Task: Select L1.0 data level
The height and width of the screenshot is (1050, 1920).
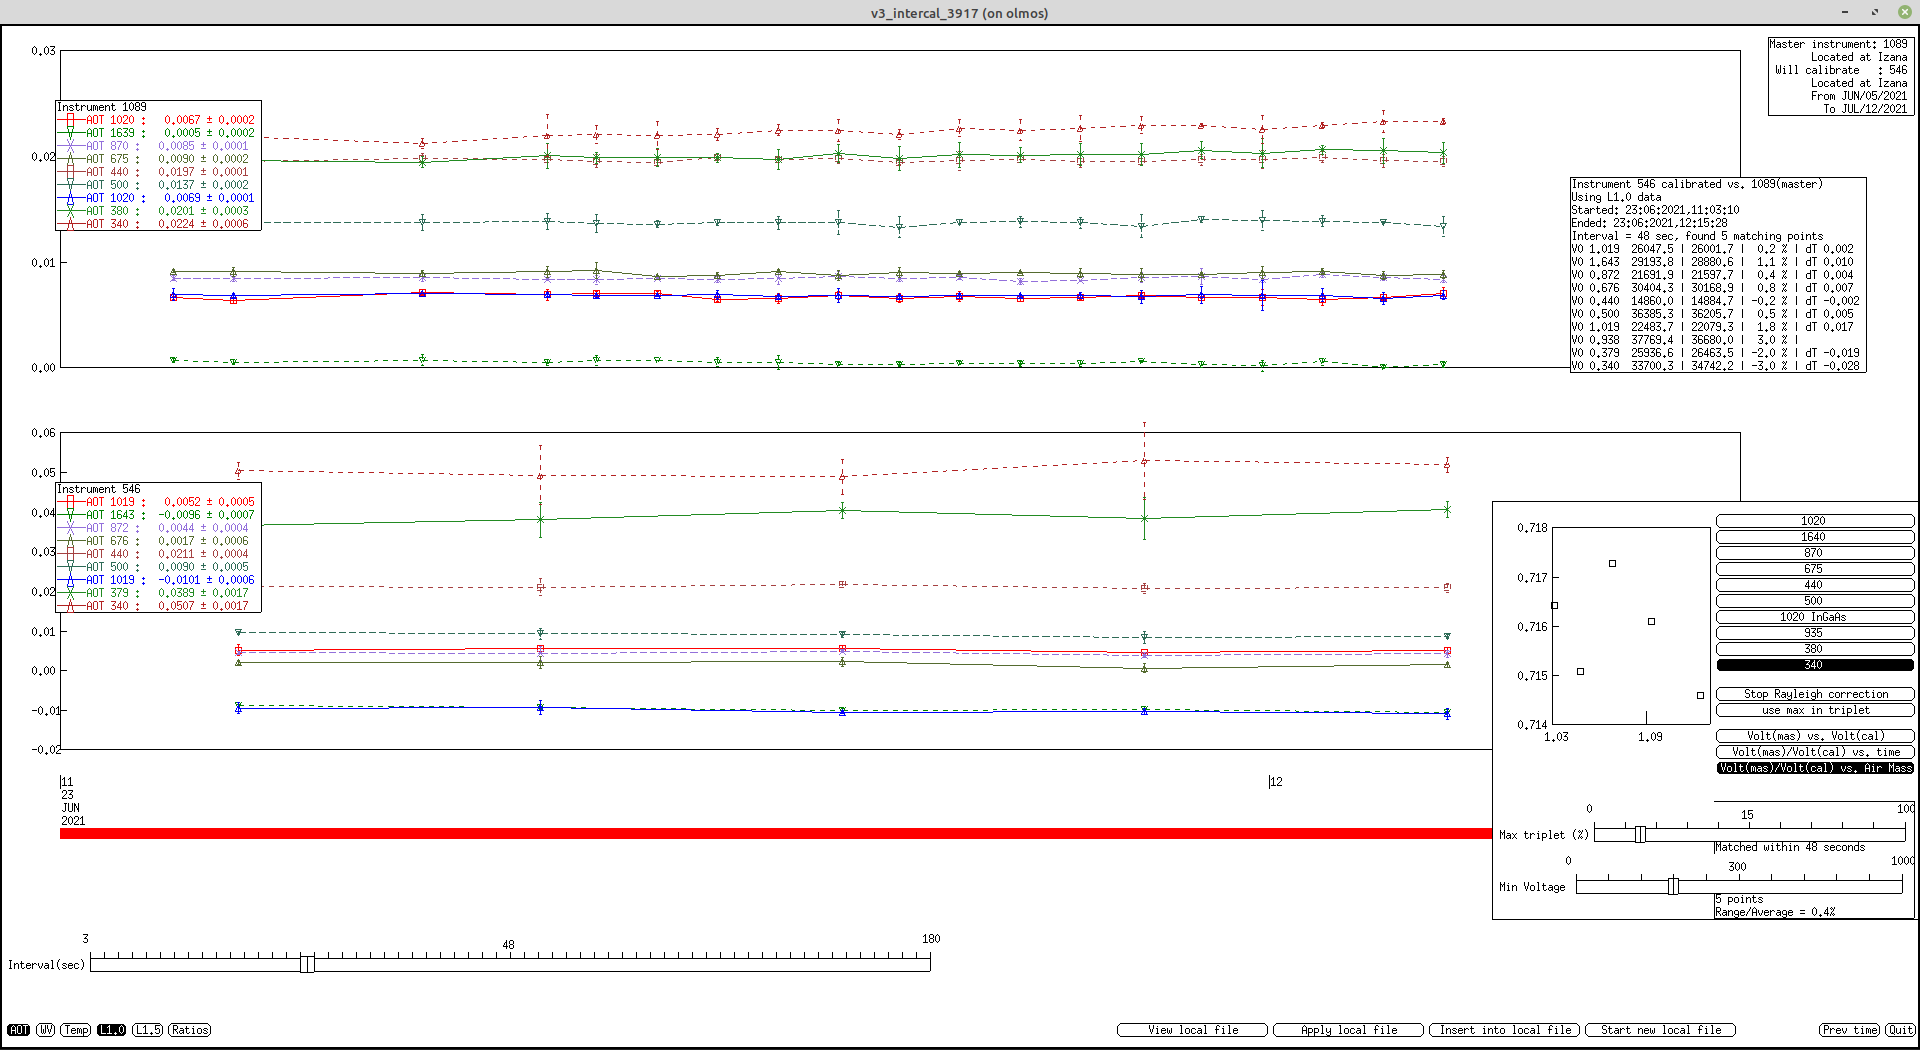Action: [112, 1030]
